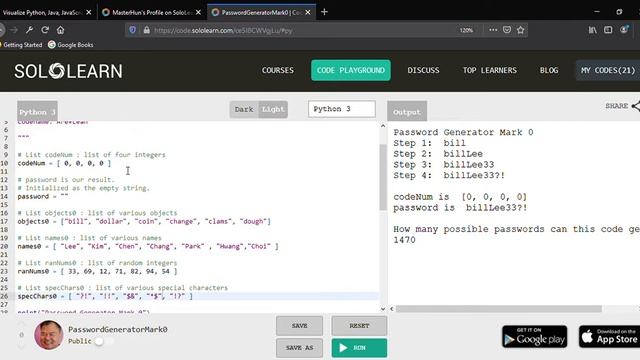The width and height of the screenshot is (640, 360).
Task: Click the browser forward arrow
Action: click(x=14, y=30)
